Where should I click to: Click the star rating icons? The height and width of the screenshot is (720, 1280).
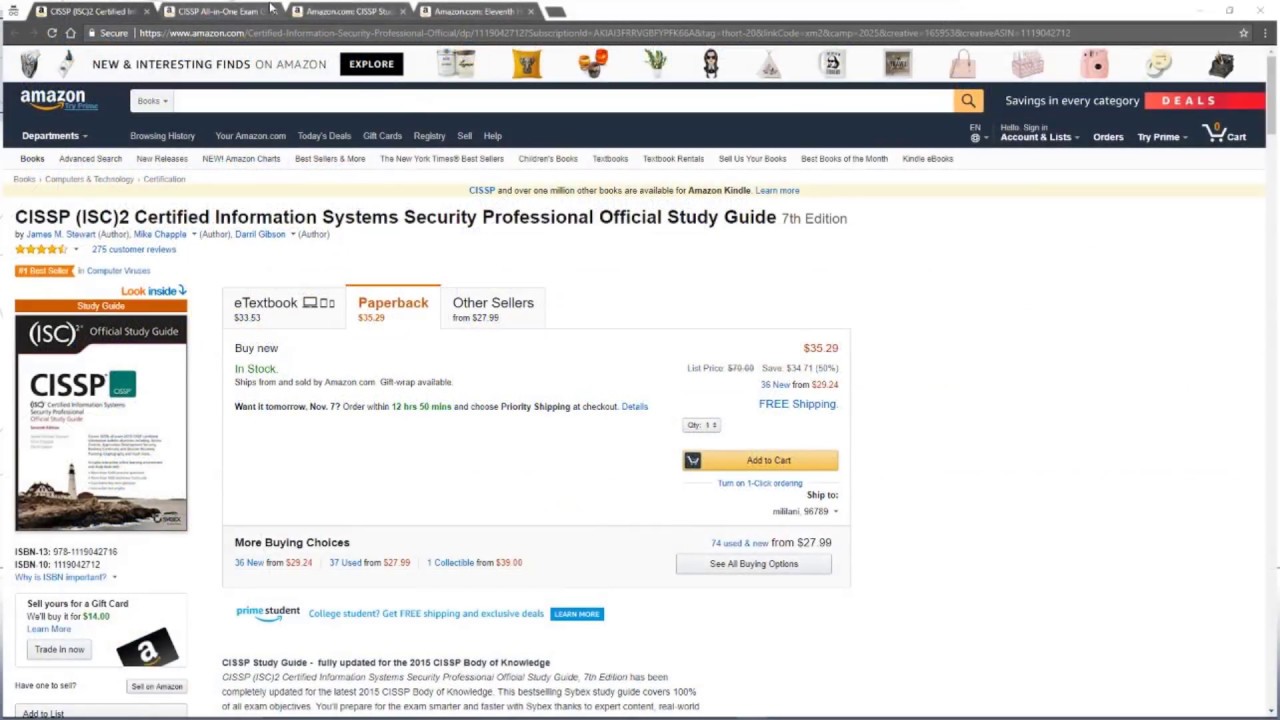41,249
